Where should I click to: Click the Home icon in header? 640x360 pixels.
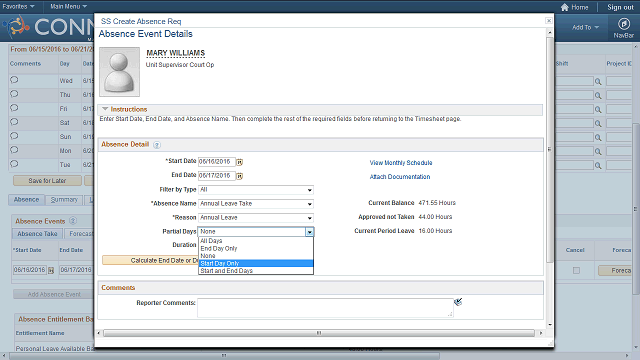(564, 7)
